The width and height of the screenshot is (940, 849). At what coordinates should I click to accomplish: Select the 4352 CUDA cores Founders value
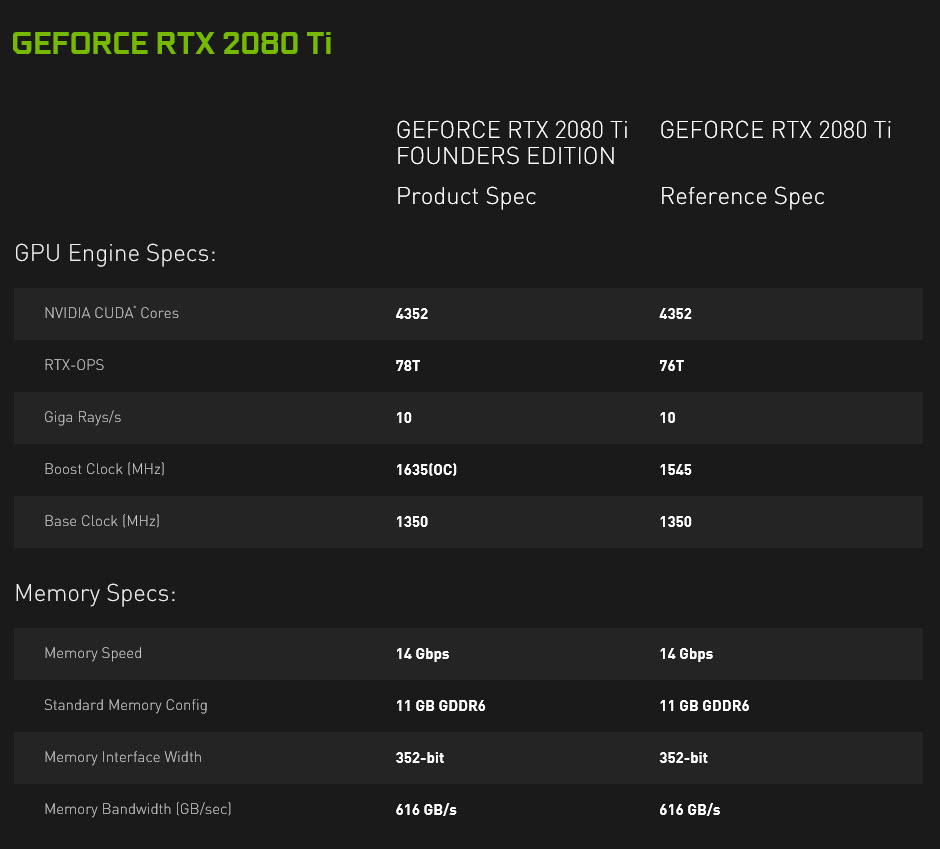(x=411, y=313)
